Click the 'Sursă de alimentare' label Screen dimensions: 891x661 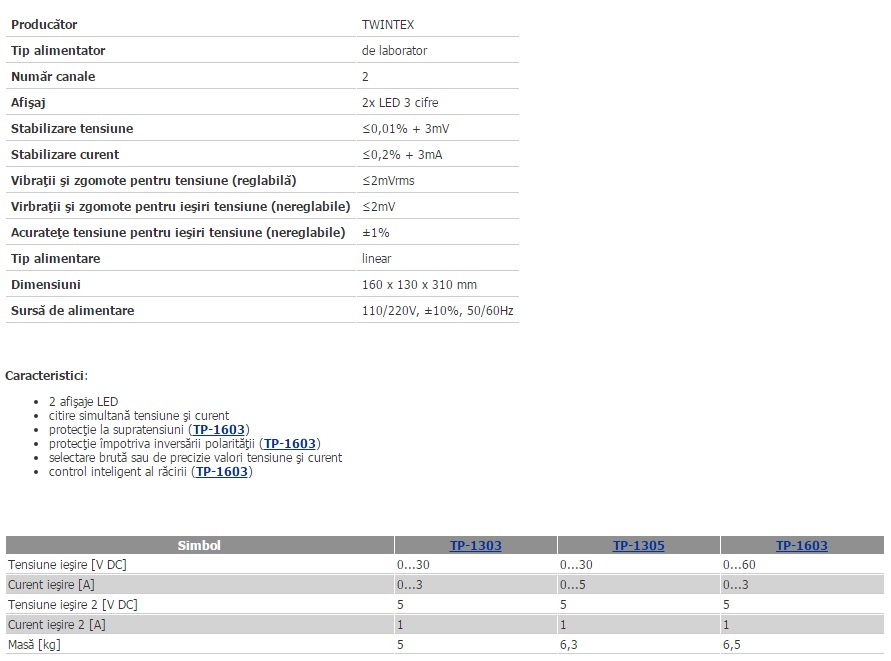point(72,311)
